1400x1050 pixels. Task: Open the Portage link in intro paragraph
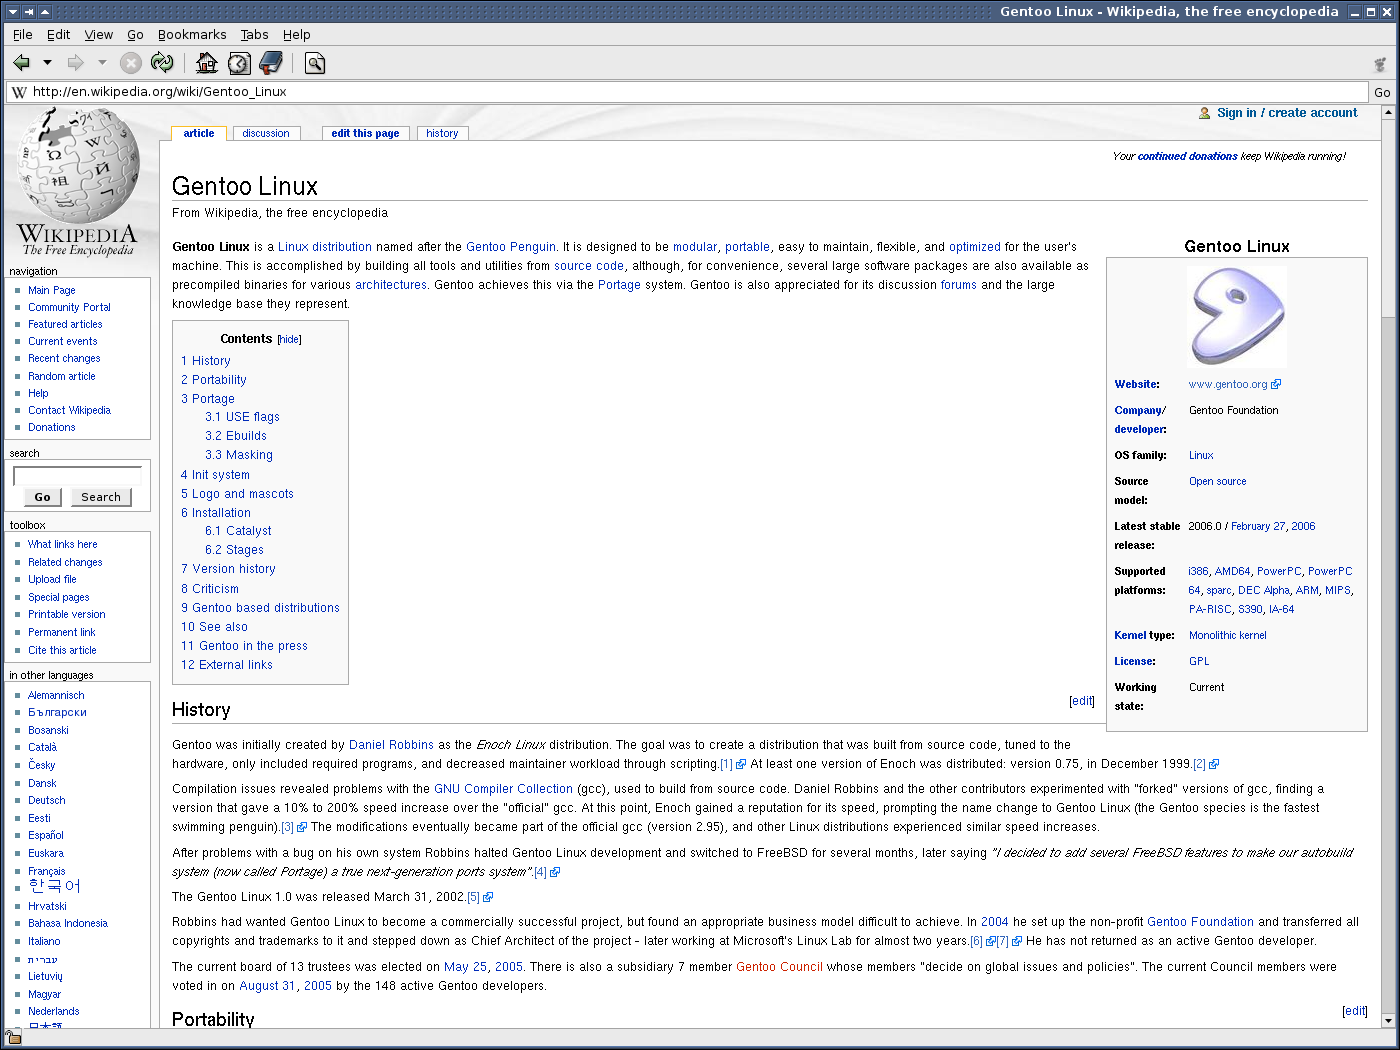click(x=619, y=285)
